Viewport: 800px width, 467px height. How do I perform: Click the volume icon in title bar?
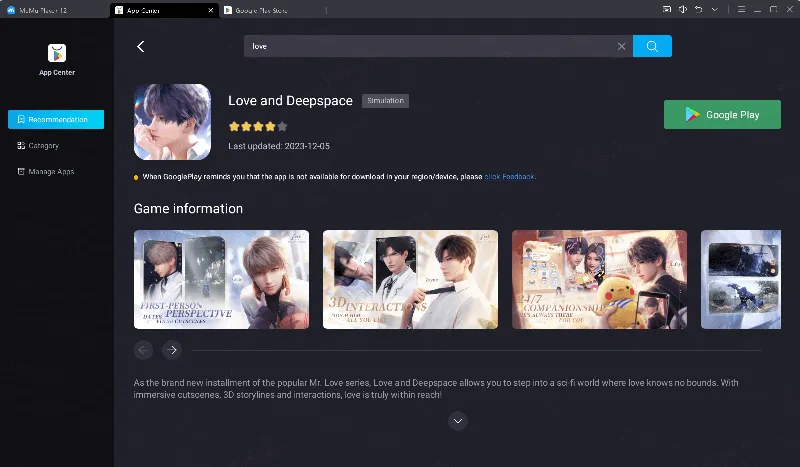coord(682,9)
